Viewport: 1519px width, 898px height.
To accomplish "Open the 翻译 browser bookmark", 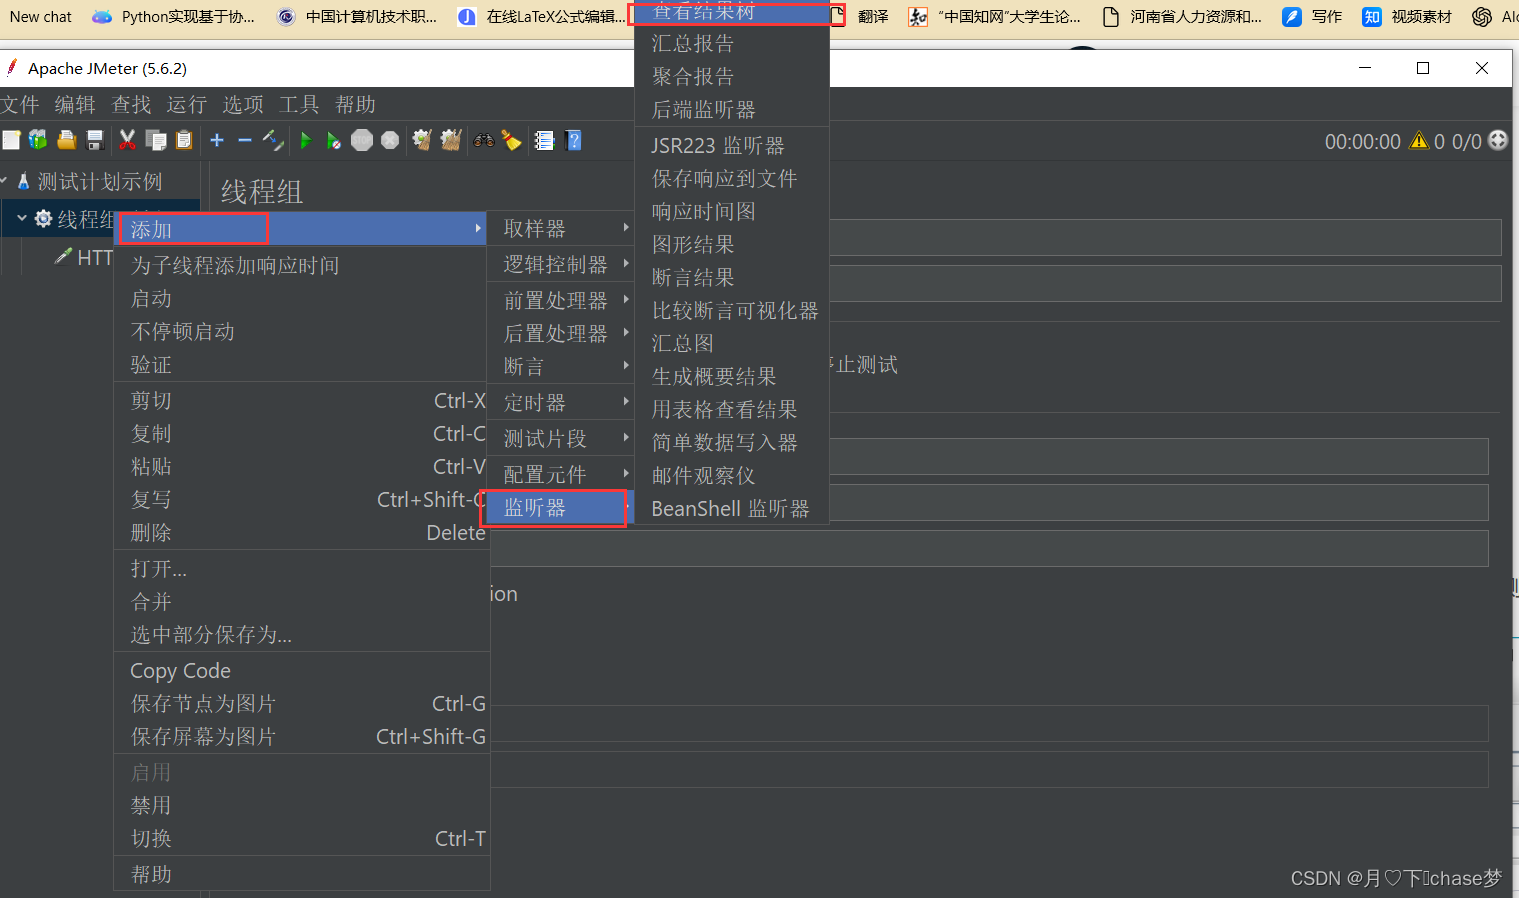I will pos(873,16).
